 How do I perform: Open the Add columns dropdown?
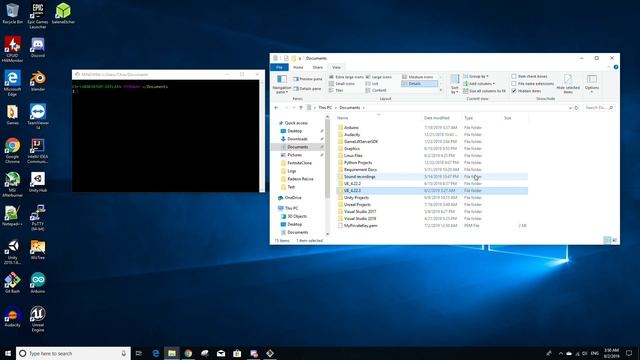click(x=479, y=84)
